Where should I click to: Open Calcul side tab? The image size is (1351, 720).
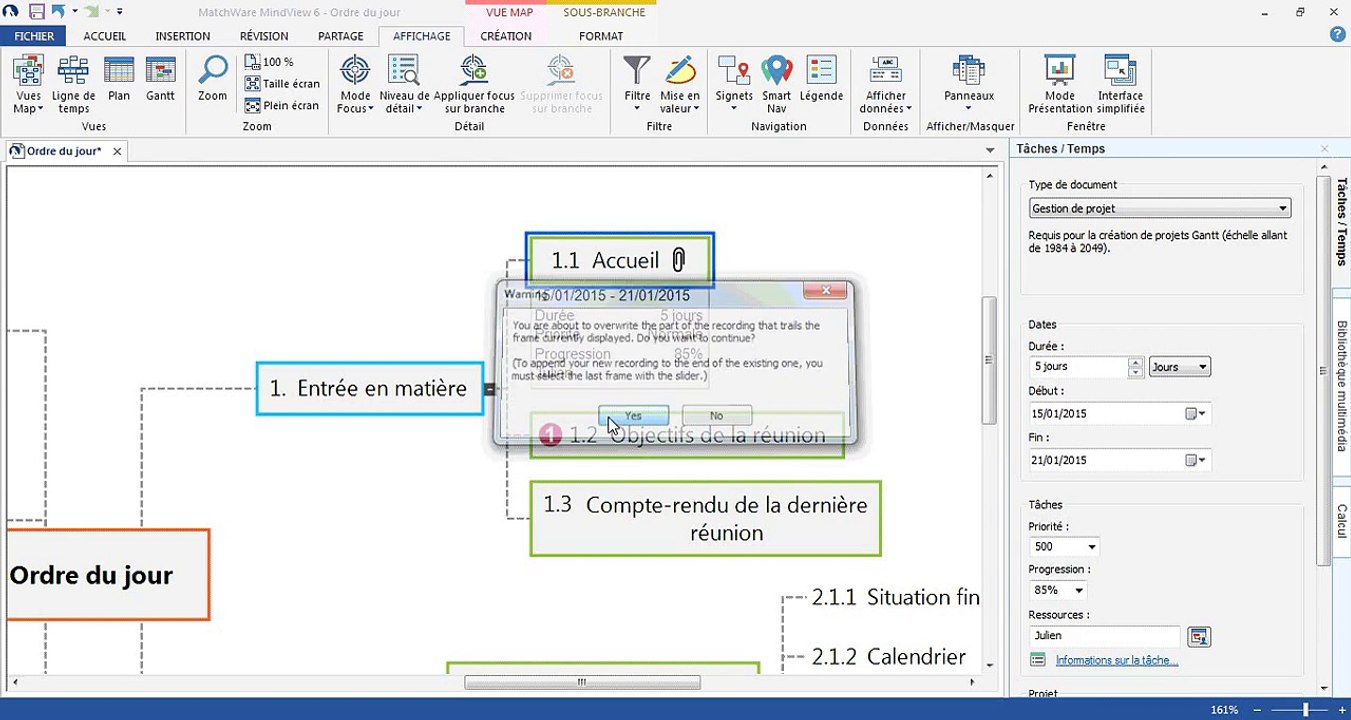tap(1342, 521)
